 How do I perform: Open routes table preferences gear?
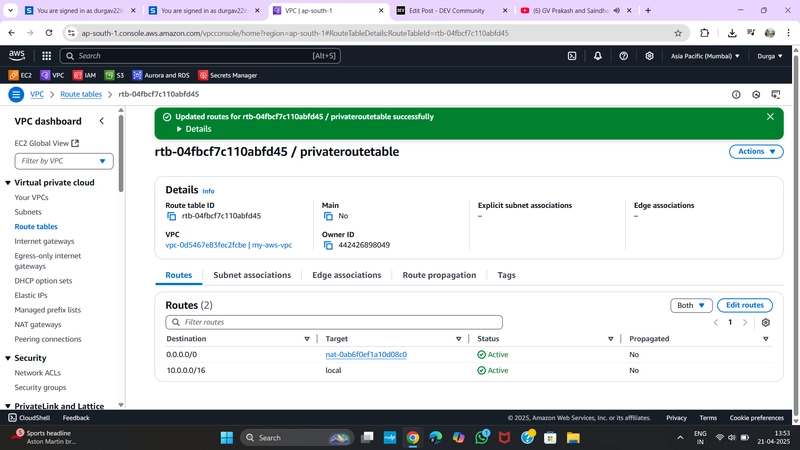tap(765, 322)
